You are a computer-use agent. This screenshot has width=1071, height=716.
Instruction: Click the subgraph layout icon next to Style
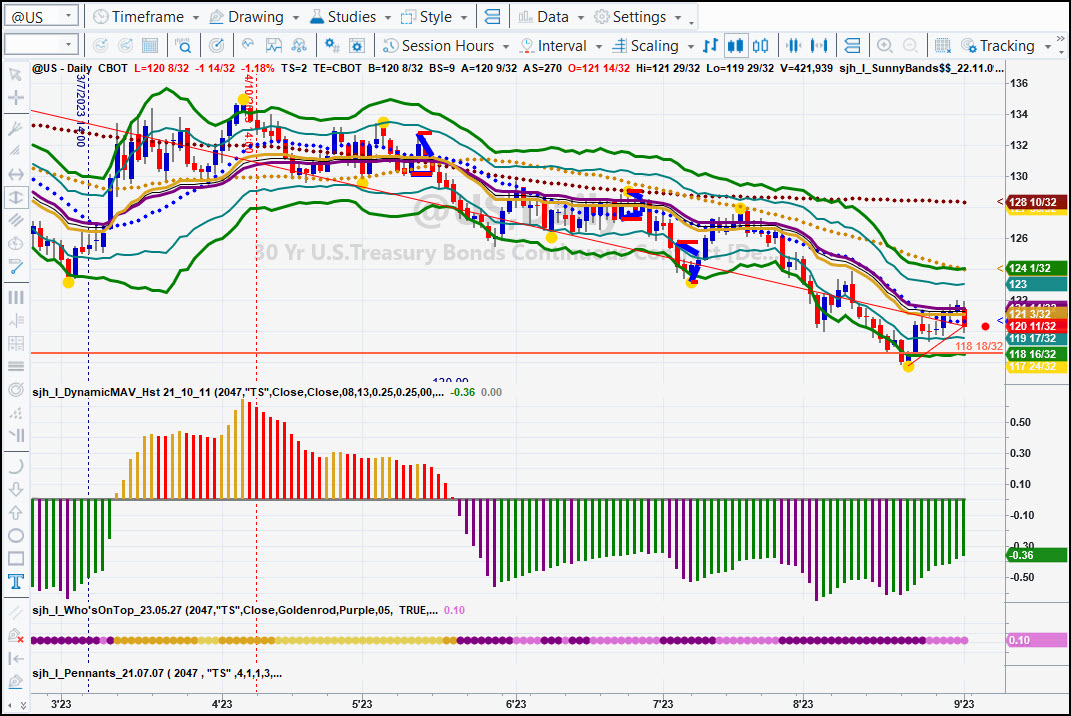click(492, 16)
